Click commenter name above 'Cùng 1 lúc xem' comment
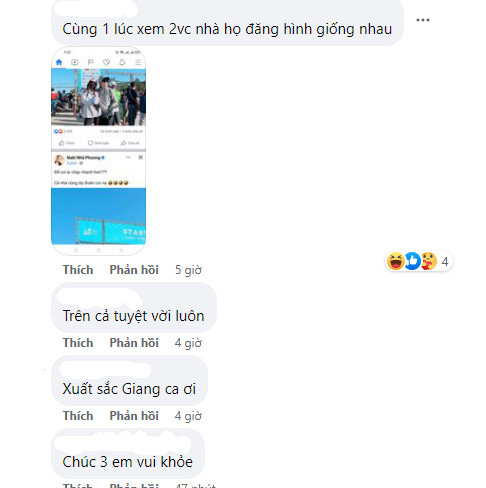 (96, 9)
